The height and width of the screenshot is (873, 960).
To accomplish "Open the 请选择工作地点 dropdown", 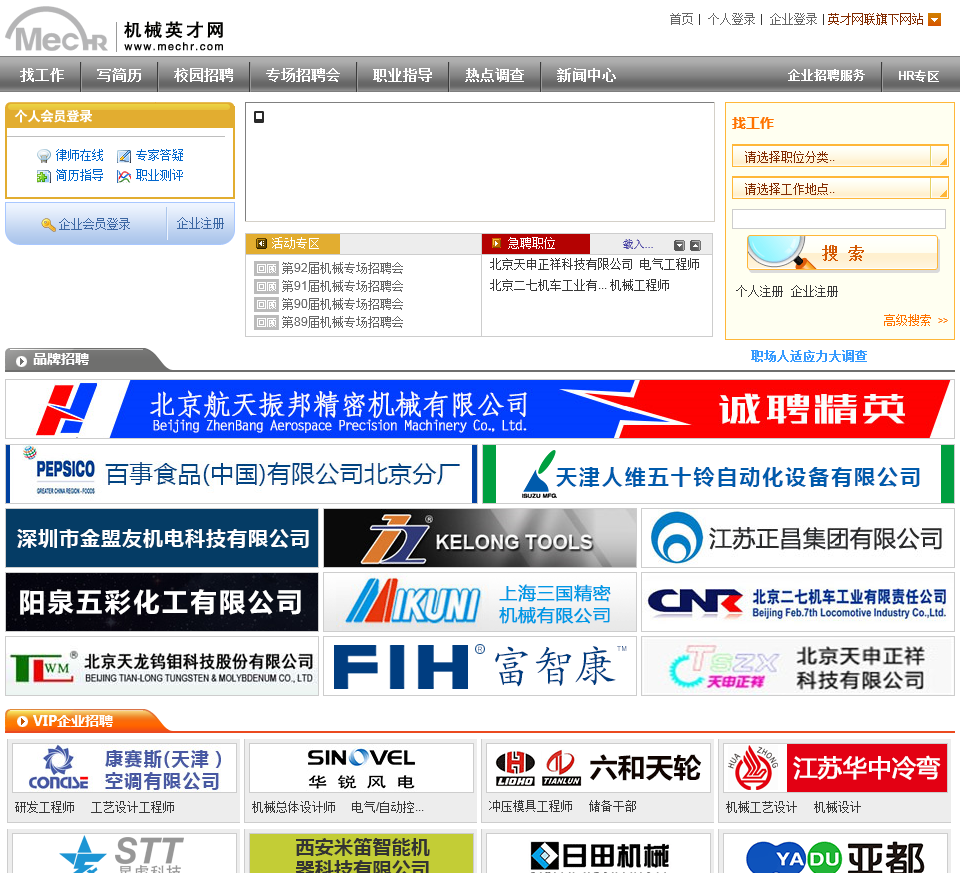I will pos(840,188).
